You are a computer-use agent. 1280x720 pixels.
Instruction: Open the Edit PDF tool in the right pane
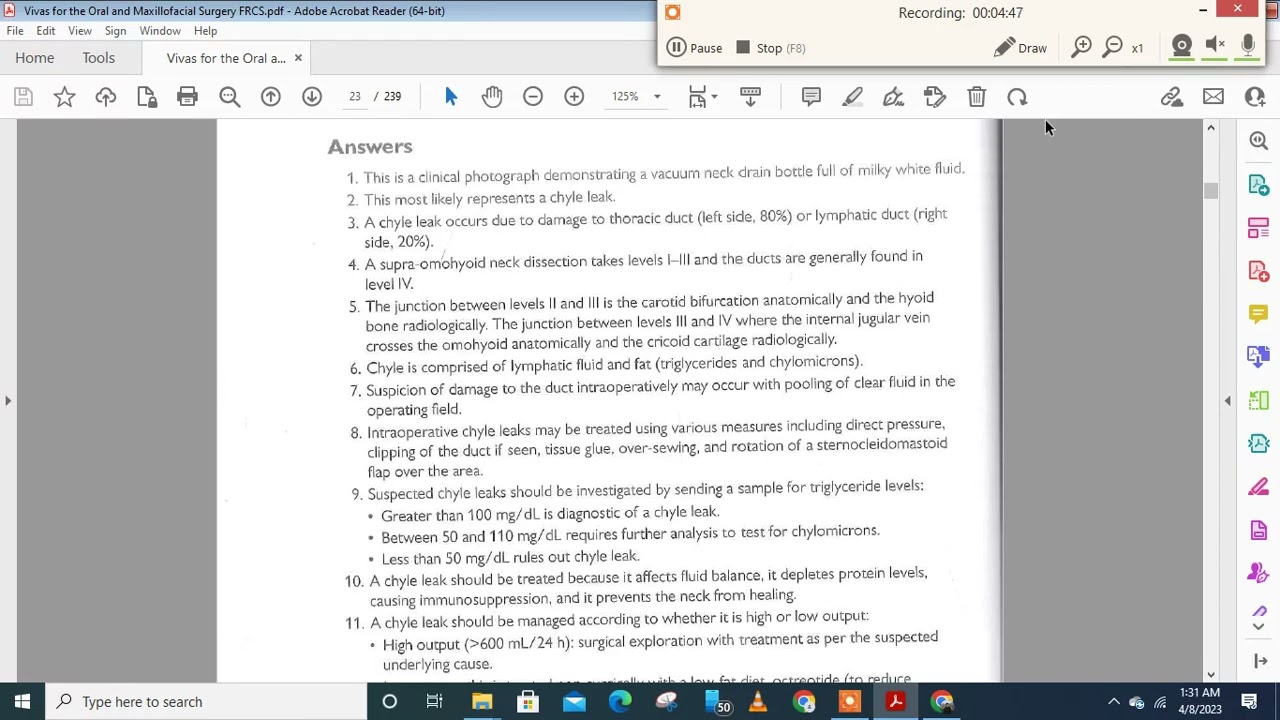coord(1258,228)
